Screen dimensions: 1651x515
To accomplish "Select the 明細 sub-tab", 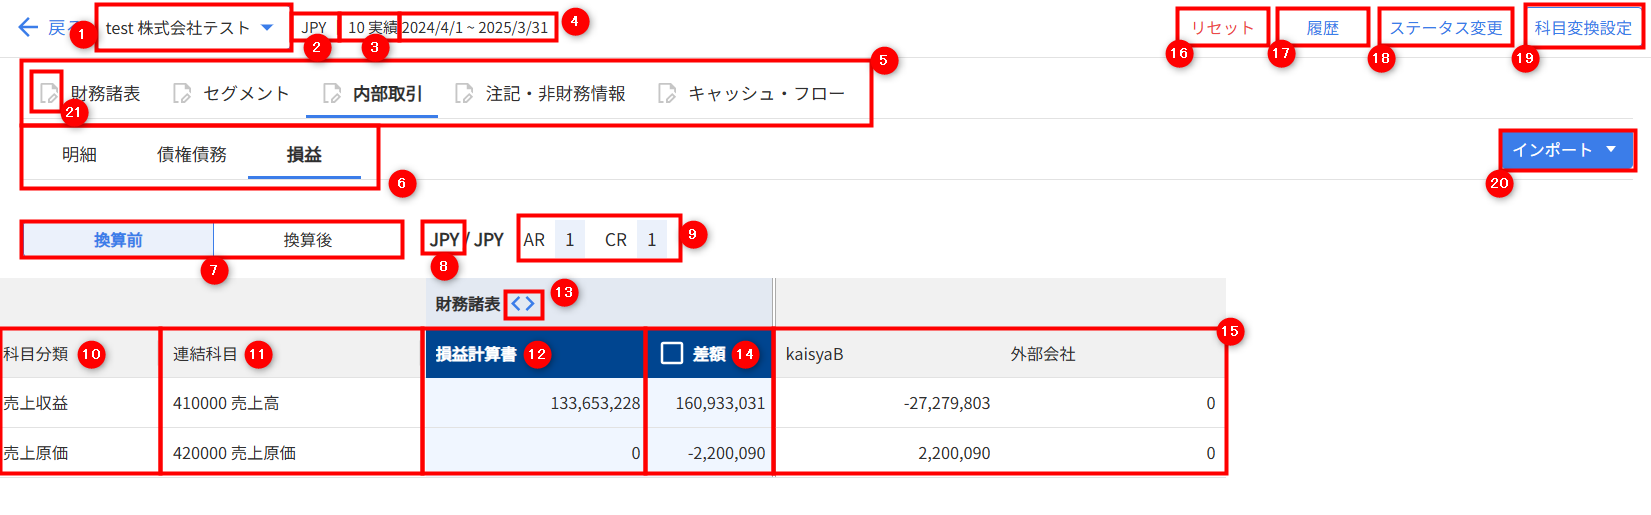I will click(79, 155).
